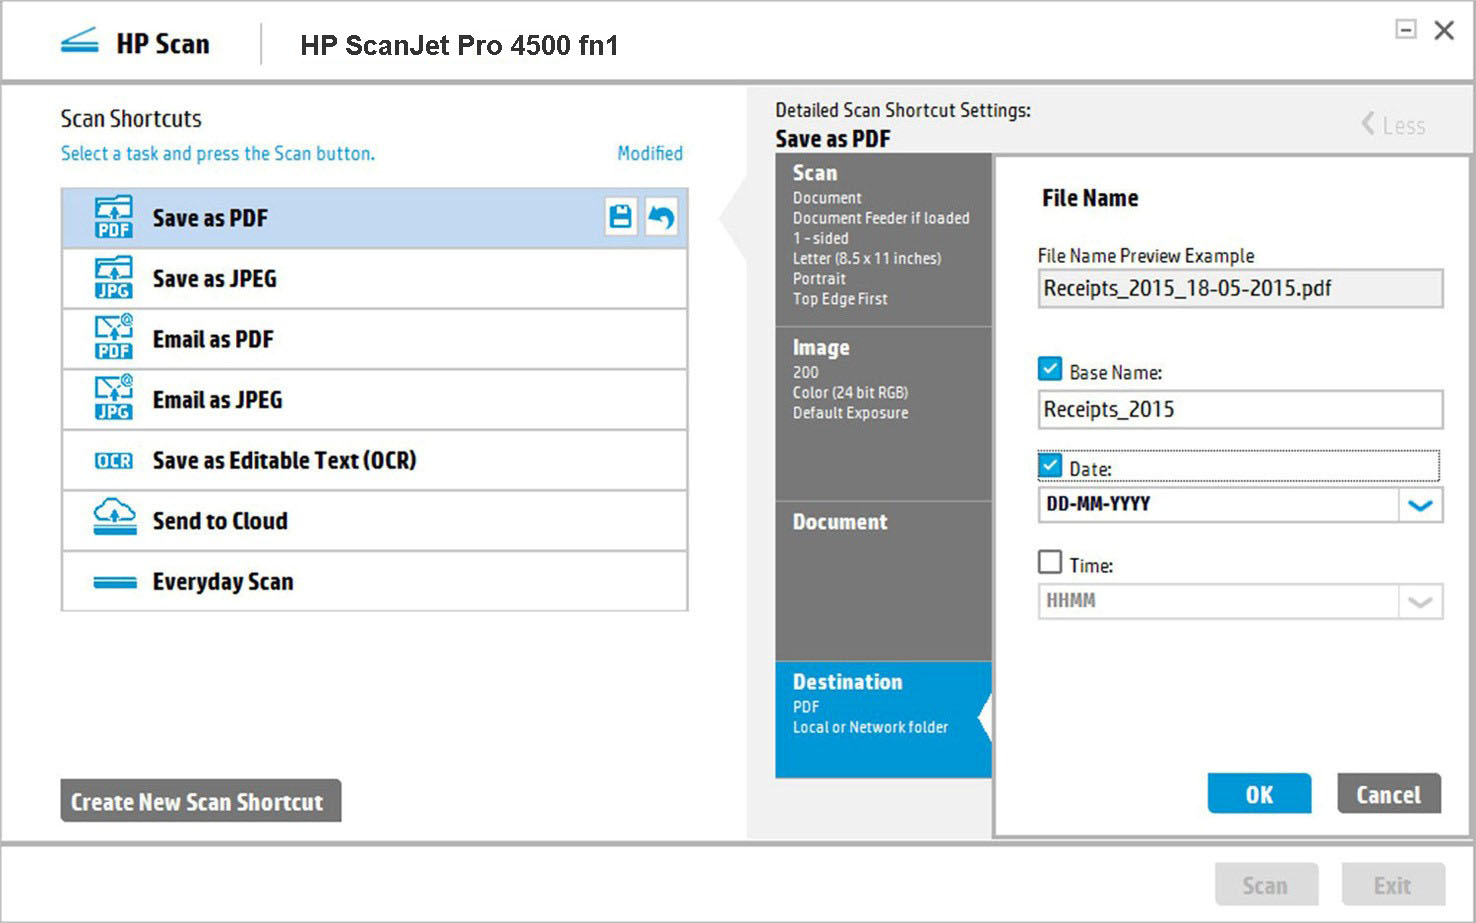This screenshot has height=923, width=1476.
Task: Select the Send to Cloud shortcut
Action: click(374, 521)
